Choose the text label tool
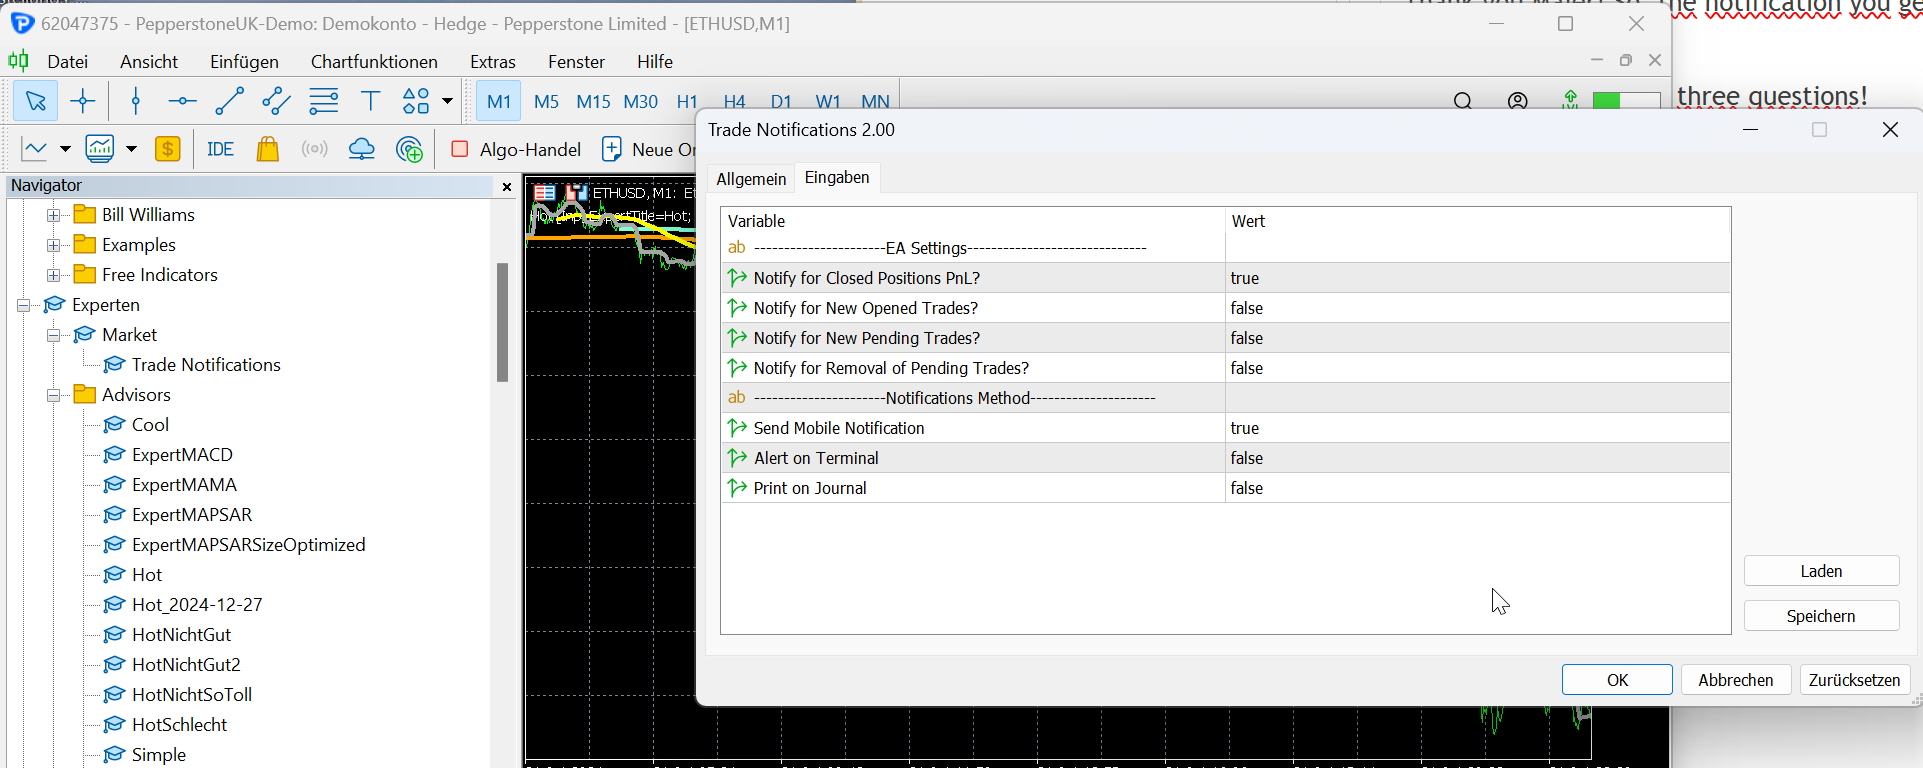 (x=370, y=101)
